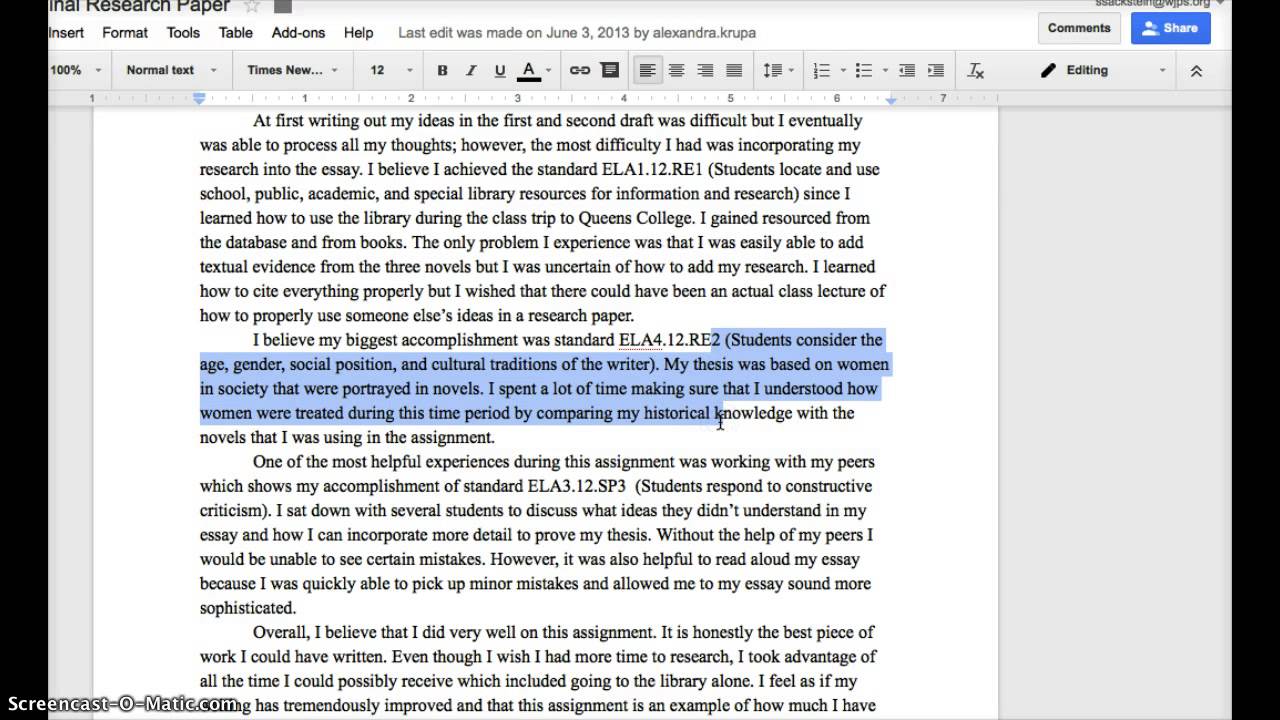Click the document title text
1280x720 pixels.
tap(139, 6)
